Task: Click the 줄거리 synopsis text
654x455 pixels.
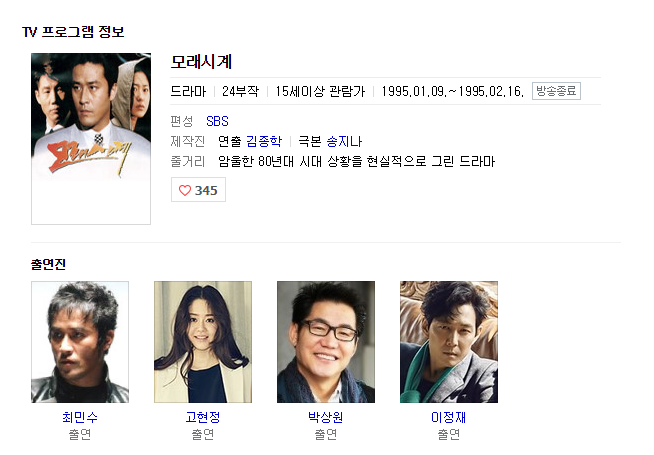Action: 357,161
